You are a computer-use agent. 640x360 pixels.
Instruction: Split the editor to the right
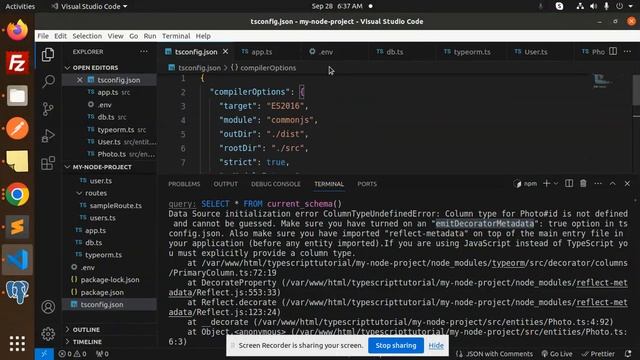[613, 51]
